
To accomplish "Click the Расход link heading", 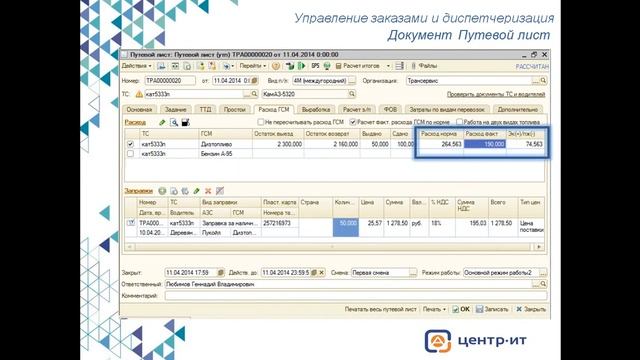I will click(x=135, y=122).
